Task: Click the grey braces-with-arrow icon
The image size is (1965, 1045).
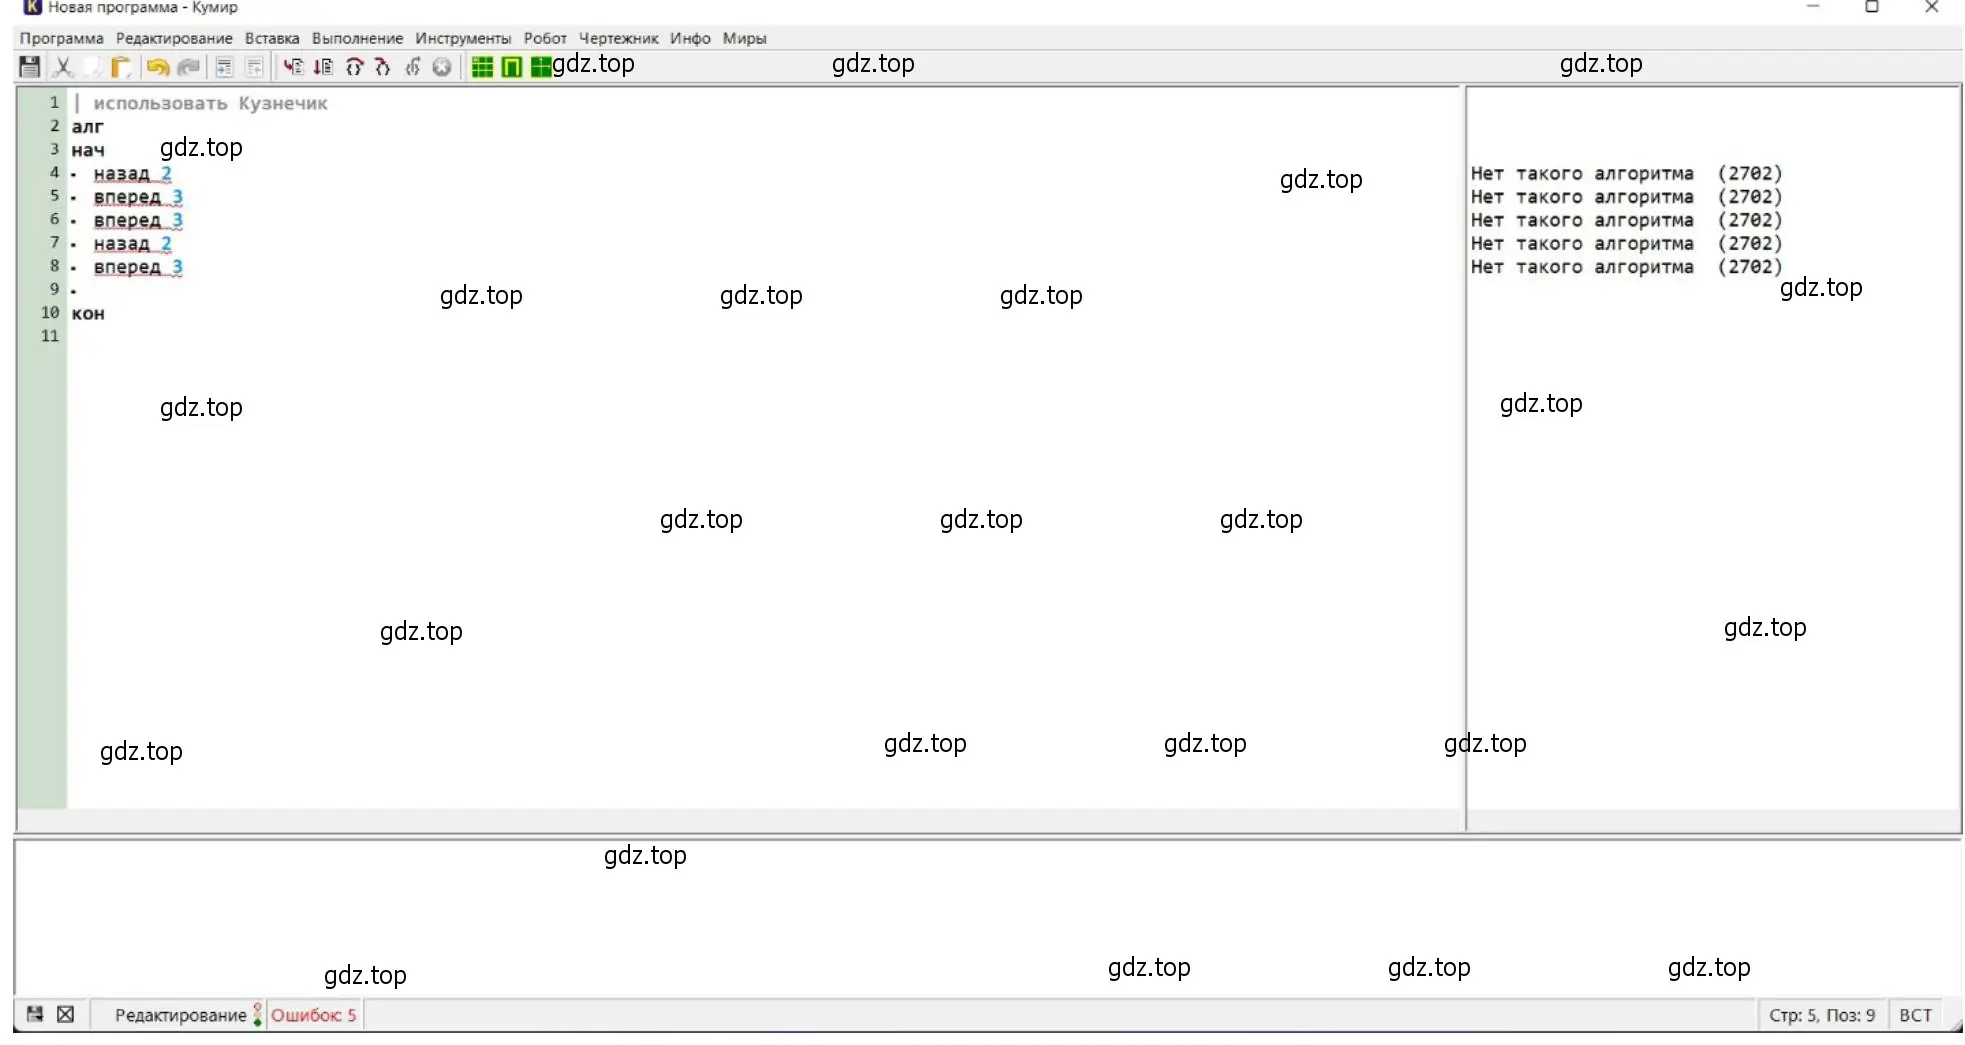Action: click(x=412, y=67)
